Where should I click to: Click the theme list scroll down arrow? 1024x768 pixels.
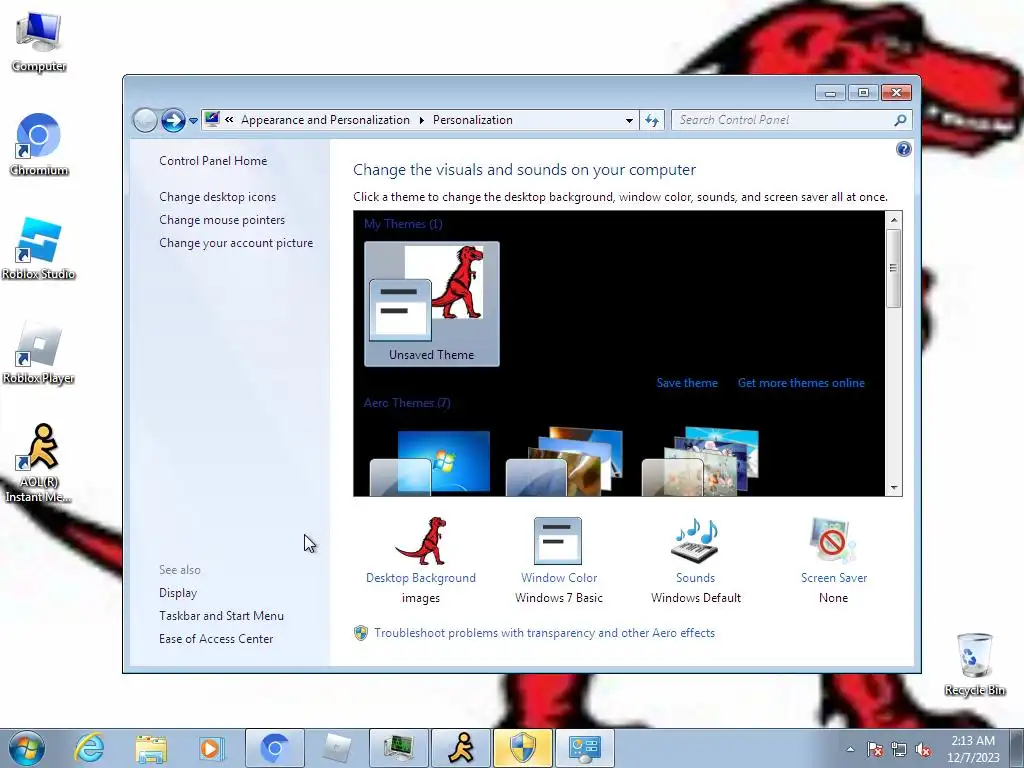click(894, 487)
